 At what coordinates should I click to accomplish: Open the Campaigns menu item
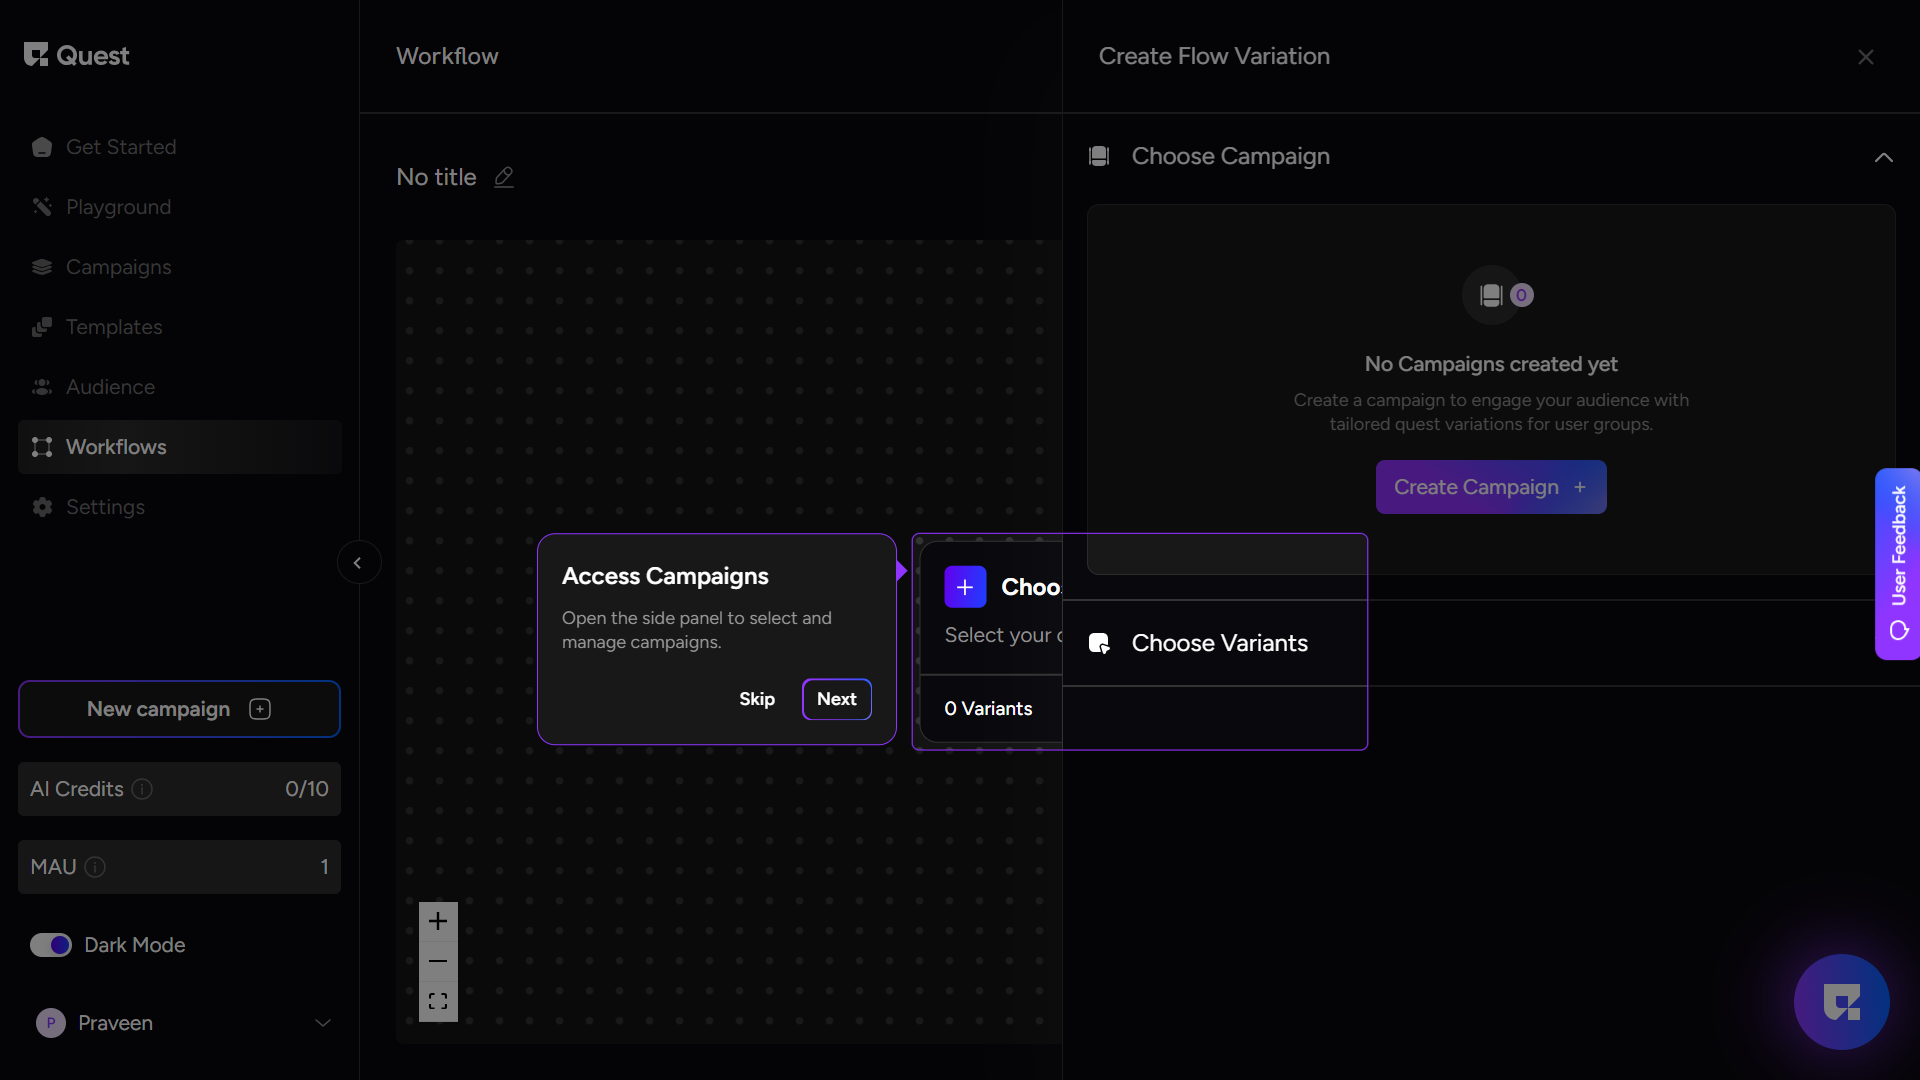click(118, 267)
